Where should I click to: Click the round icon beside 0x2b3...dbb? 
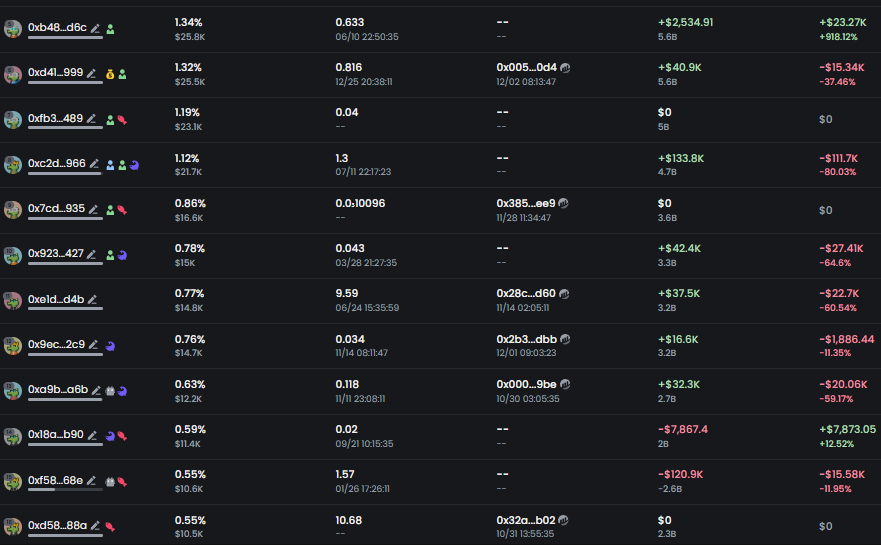[565, 339]
